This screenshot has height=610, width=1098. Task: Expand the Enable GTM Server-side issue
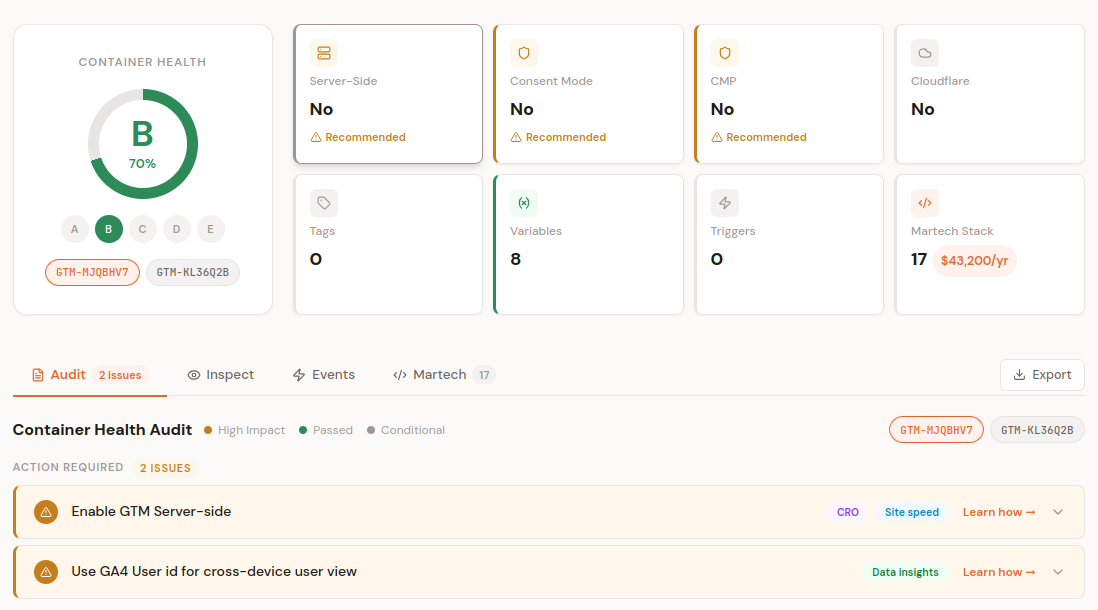coord(1057,511)
